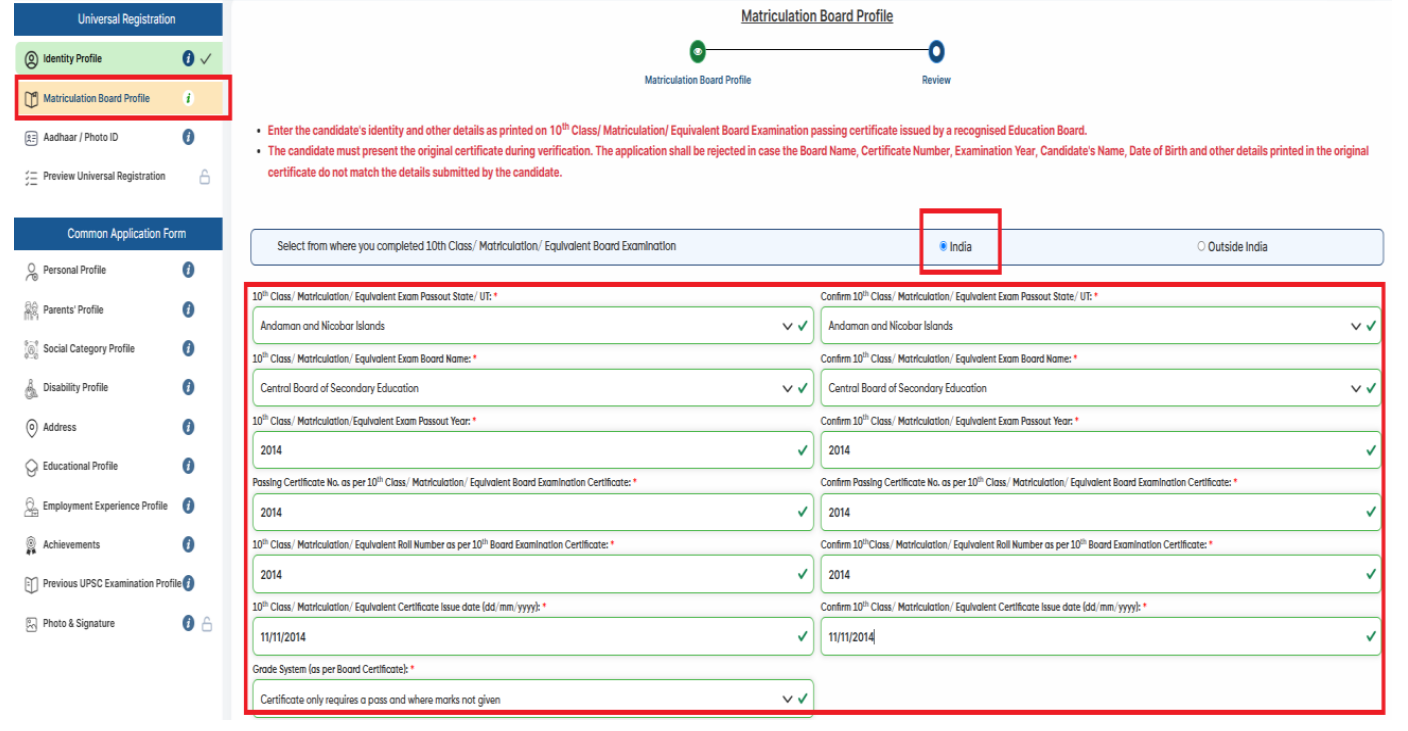Click info icon beside Personal Profile
The width and height of the screenshot is (1408, 731).
[x=188, y=270]
